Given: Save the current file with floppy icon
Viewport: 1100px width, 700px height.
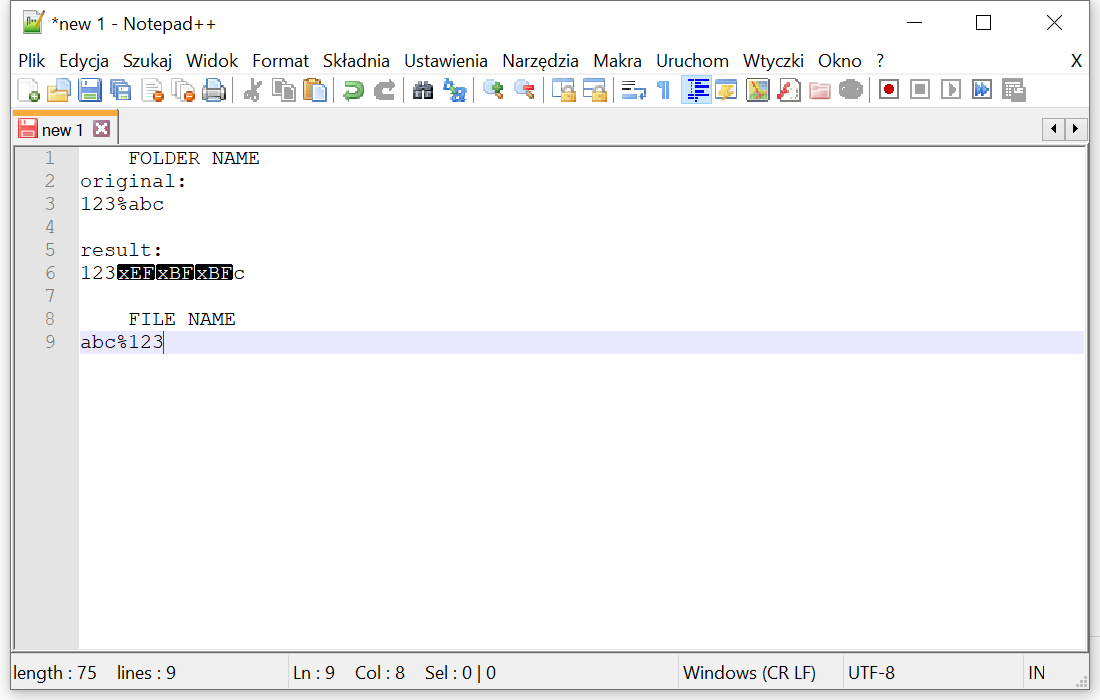Looking at the screenshot, I should pyautogui.click(x=90, y=90).
